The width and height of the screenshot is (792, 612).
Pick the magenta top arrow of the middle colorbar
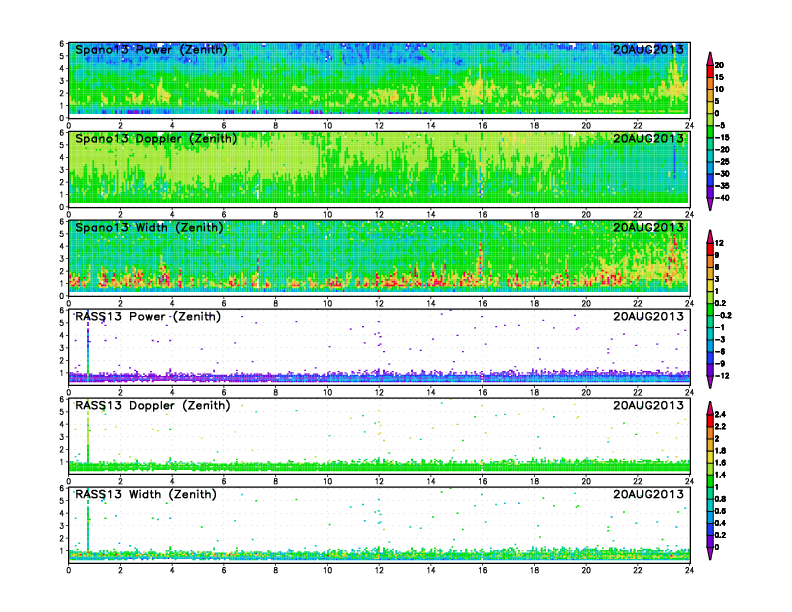pos(710,236)
